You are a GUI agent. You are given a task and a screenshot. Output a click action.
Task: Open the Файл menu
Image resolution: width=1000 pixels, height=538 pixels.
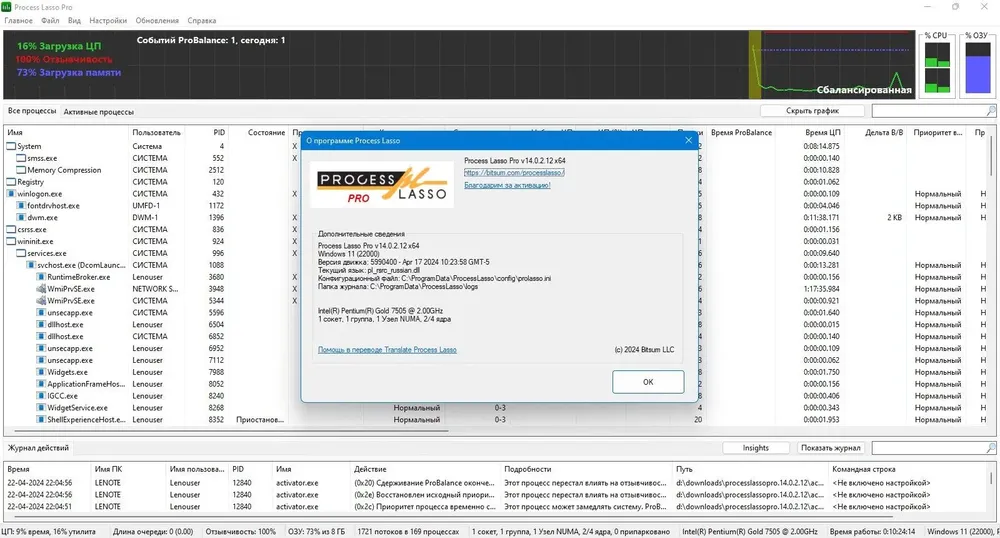pyautogui.click(x=50, y=20)
